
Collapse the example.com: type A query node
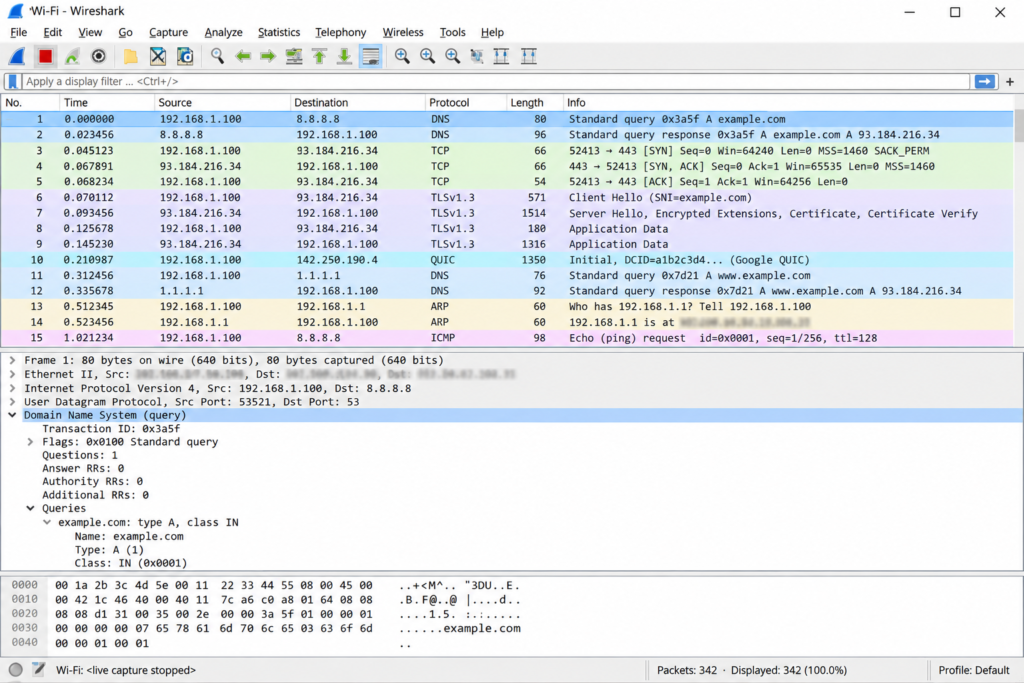[x=47, y=522]
